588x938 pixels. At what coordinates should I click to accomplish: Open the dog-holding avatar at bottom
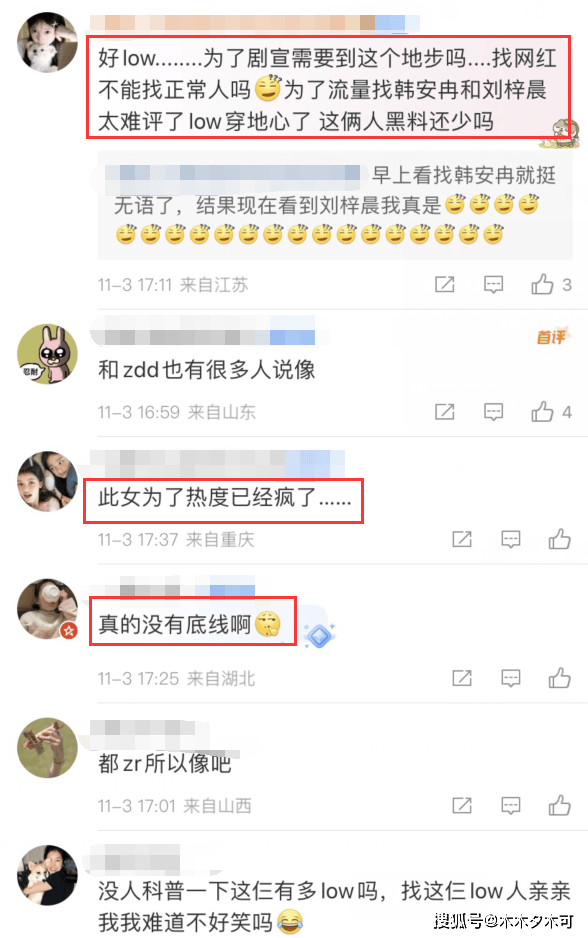point(47,875)
